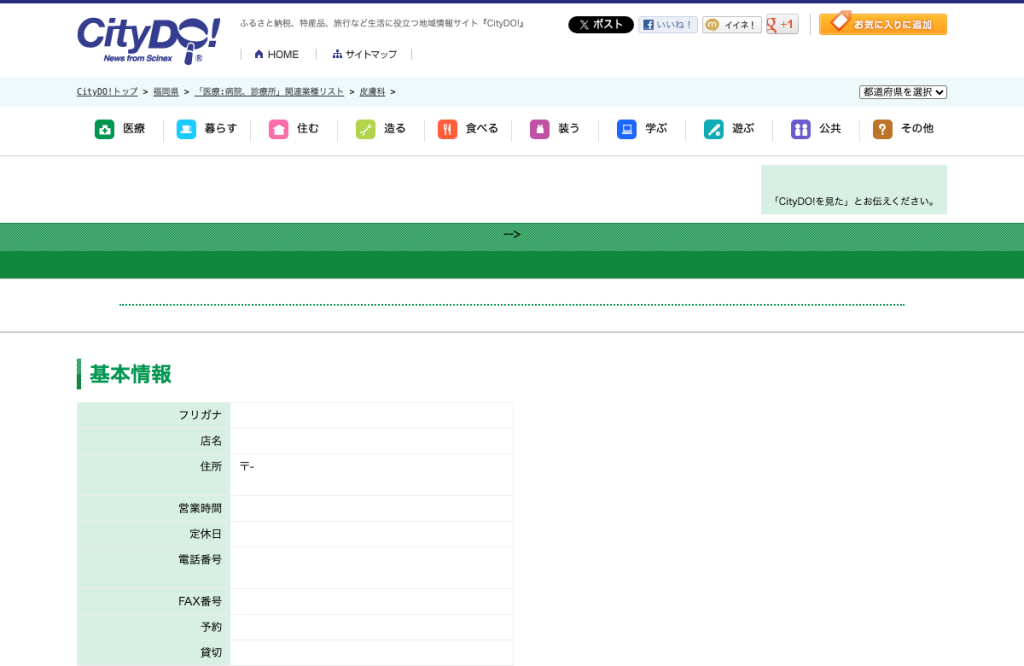Open the play (遊ぶ) category icon

(713, 129)
